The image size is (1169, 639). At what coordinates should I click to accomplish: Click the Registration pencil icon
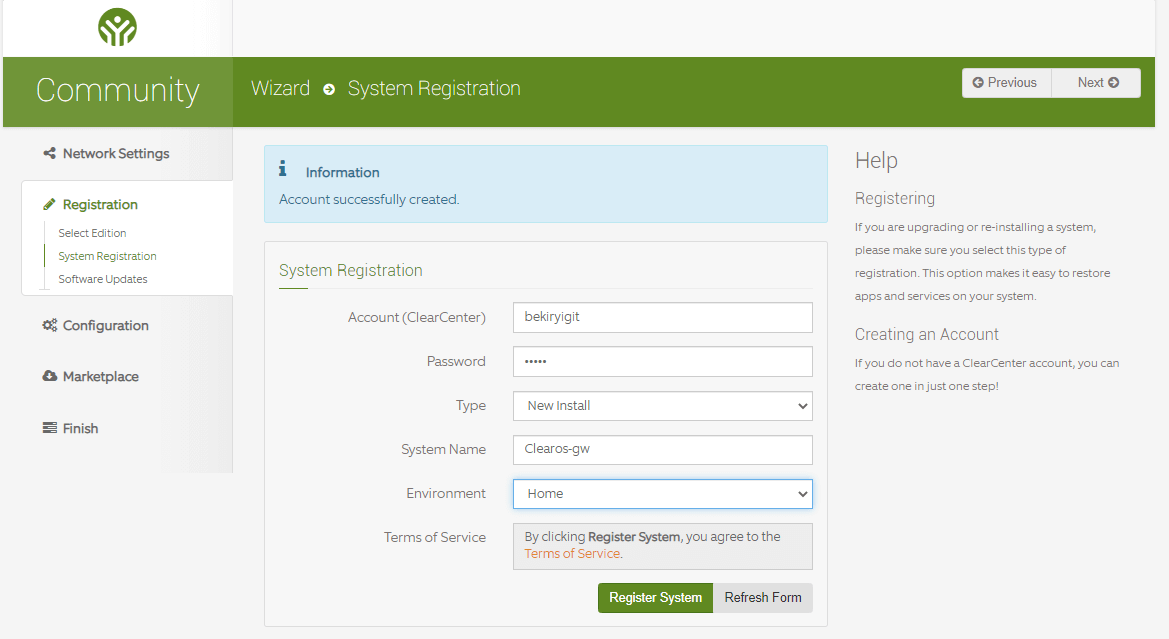coord(48,204)
